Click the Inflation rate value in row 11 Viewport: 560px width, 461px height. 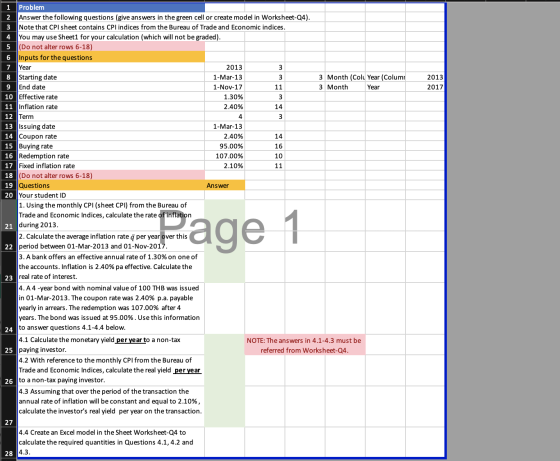pyautogui.click(x=225, y=106)
